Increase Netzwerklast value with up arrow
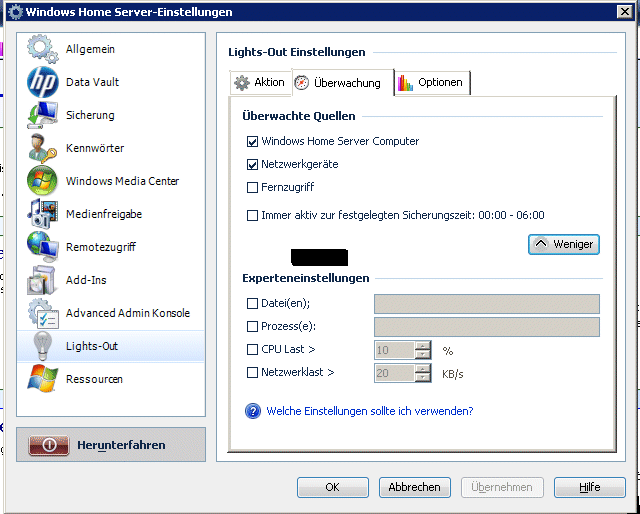This screenshot has width=640, height=514. tap(423, 369)
